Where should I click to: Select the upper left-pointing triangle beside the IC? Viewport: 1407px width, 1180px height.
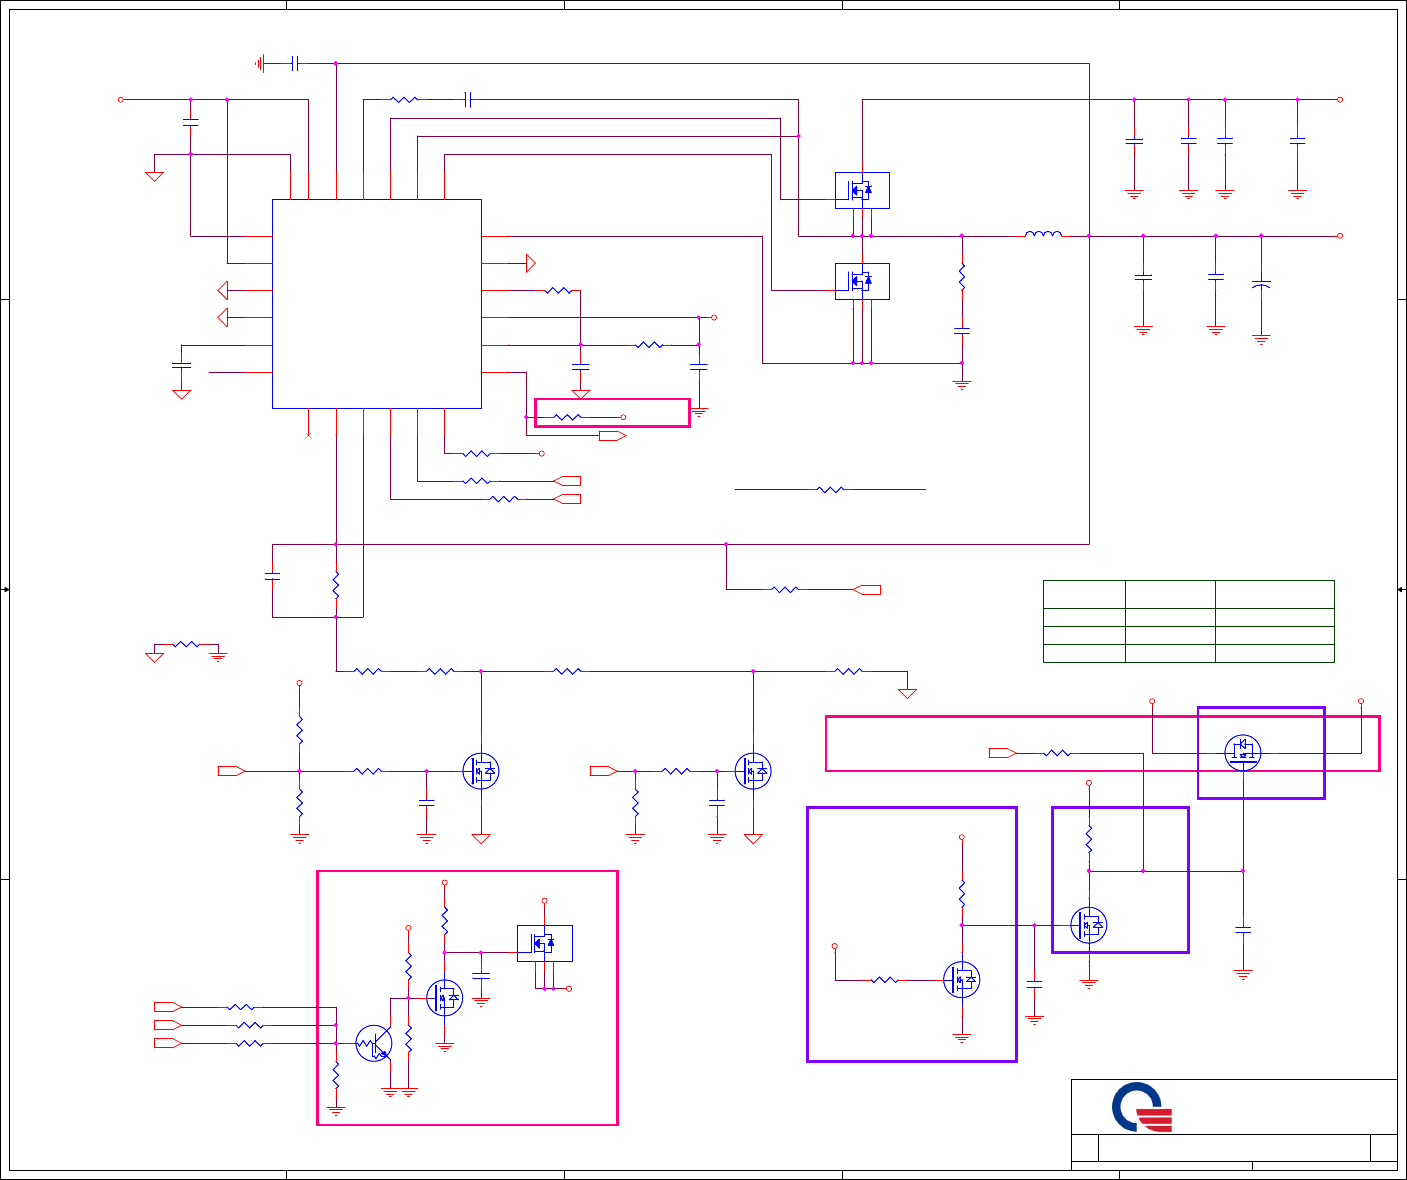(x=222, y=290)
